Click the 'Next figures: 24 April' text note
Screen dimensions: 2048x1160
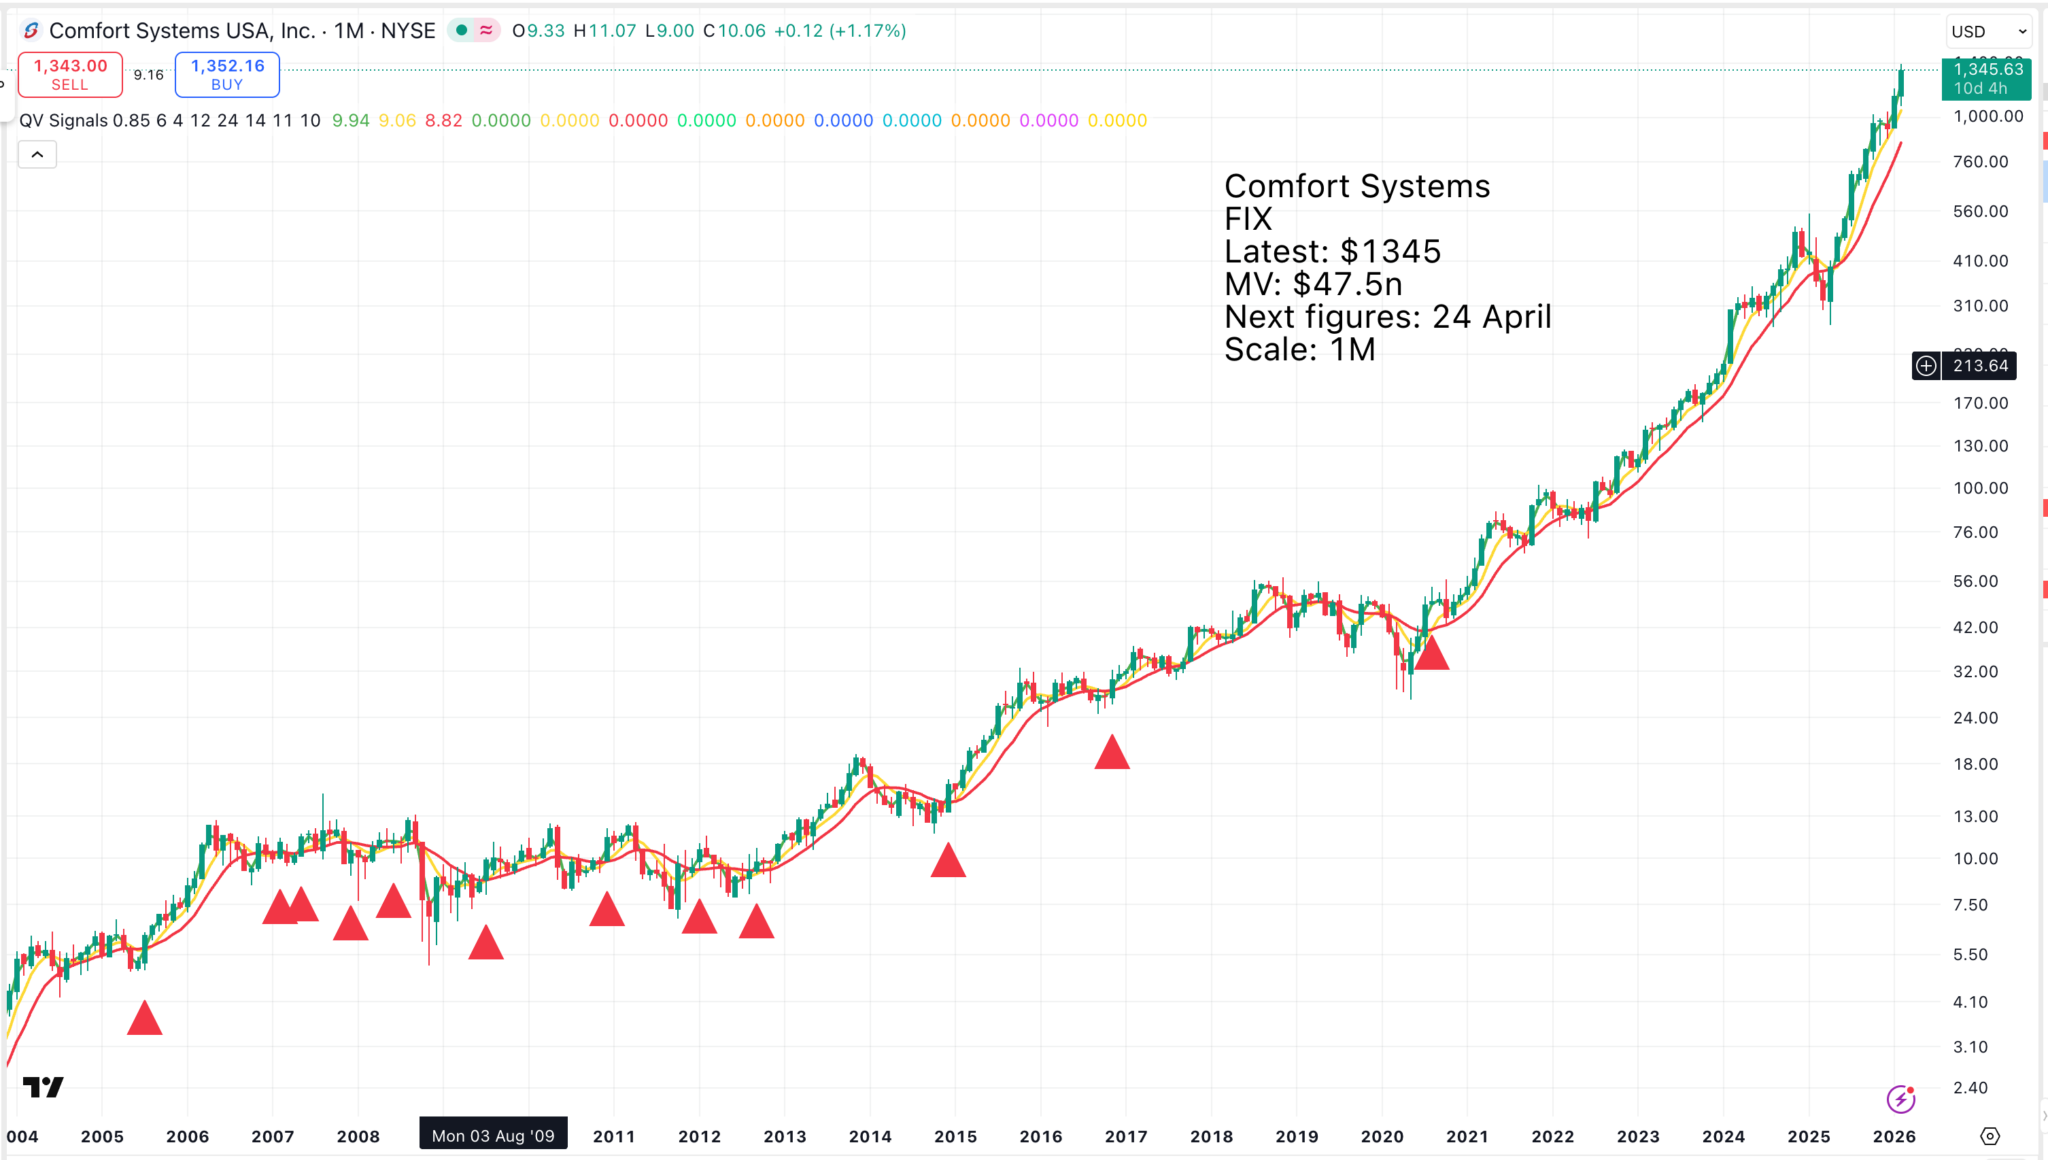[x=1387, y=317]
